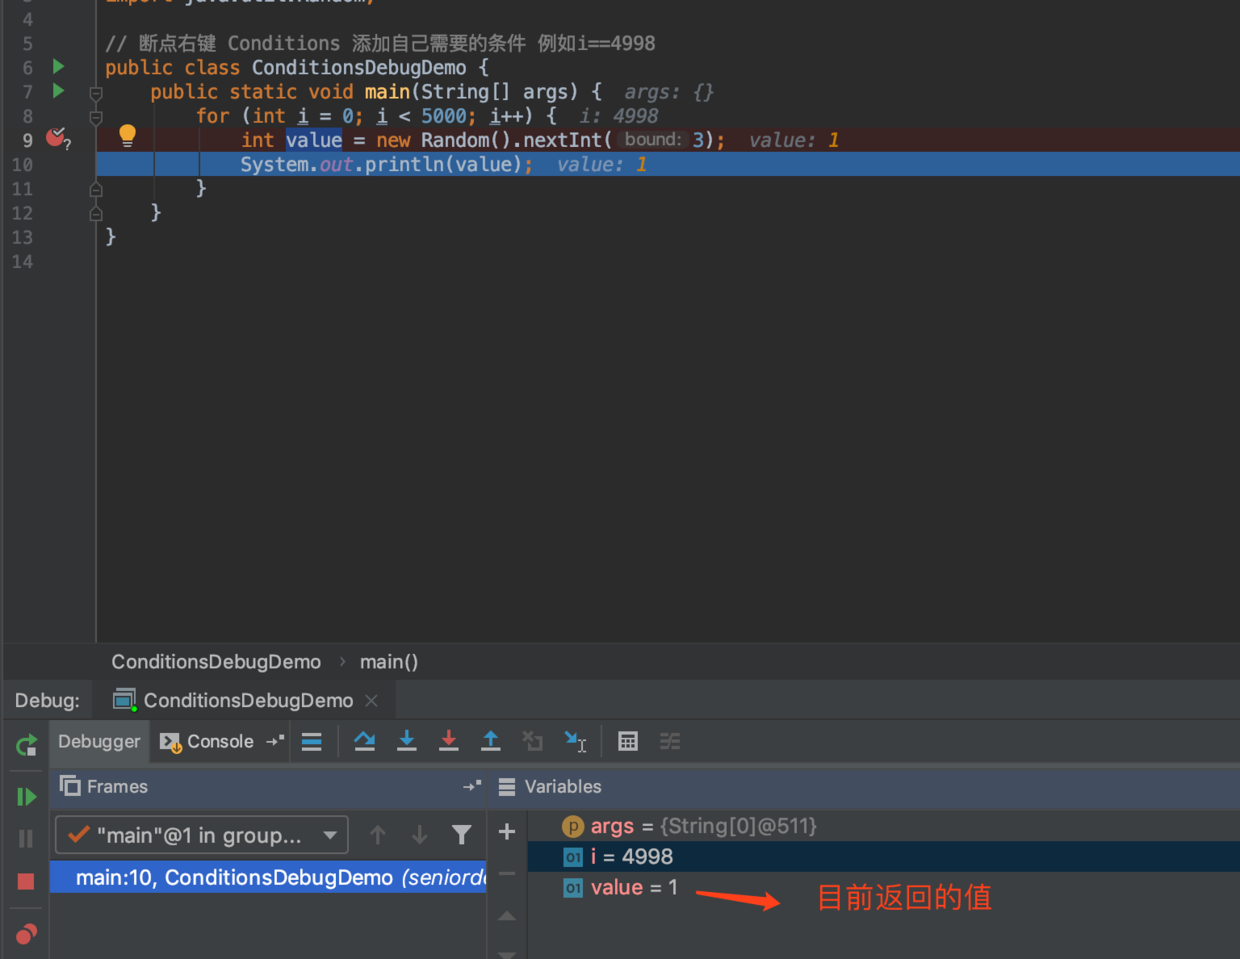Open the yellow lightbulb quick-fix suggestions
This screenshot has height=959, width=1240.
[127, 136]
